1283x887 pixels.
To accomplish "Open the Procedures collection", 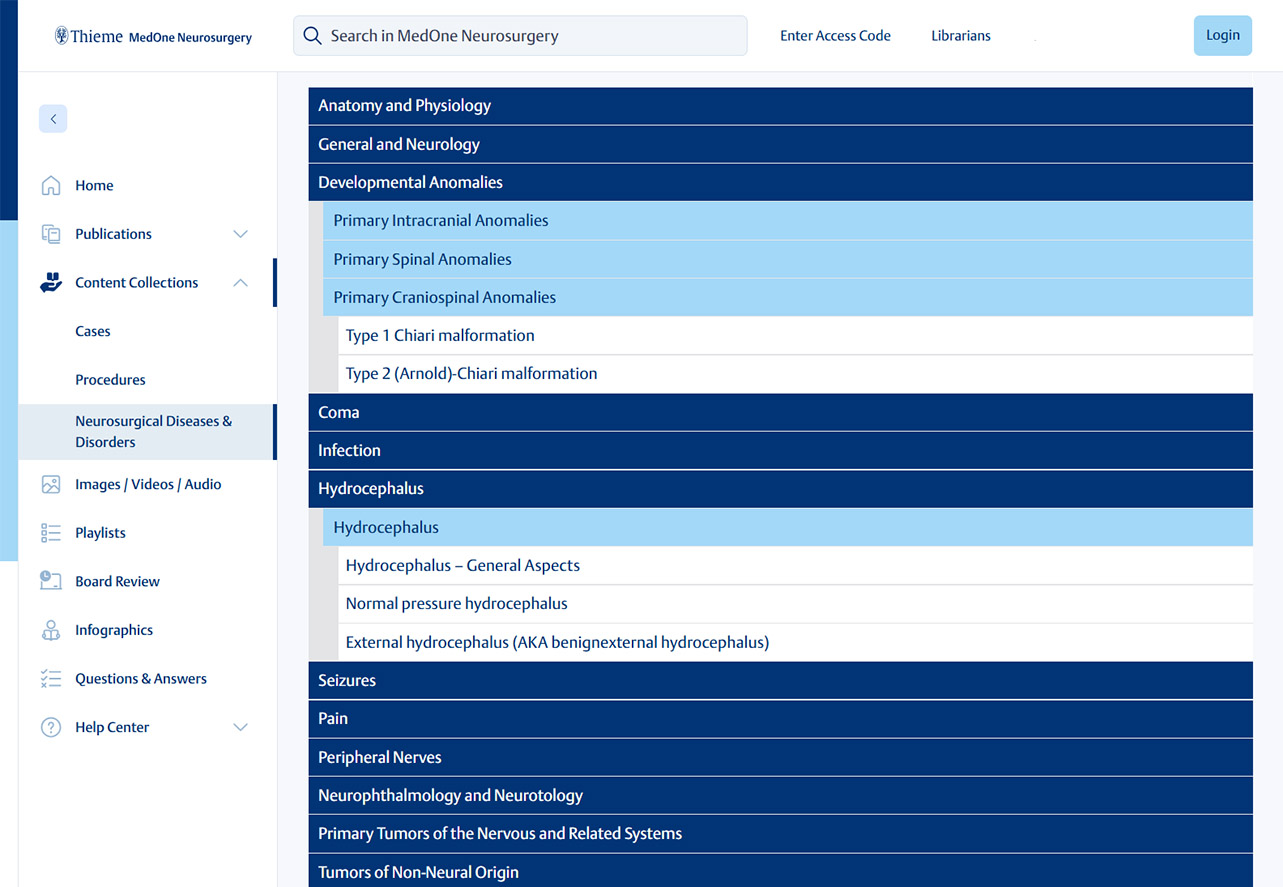I will pos(110,379).
